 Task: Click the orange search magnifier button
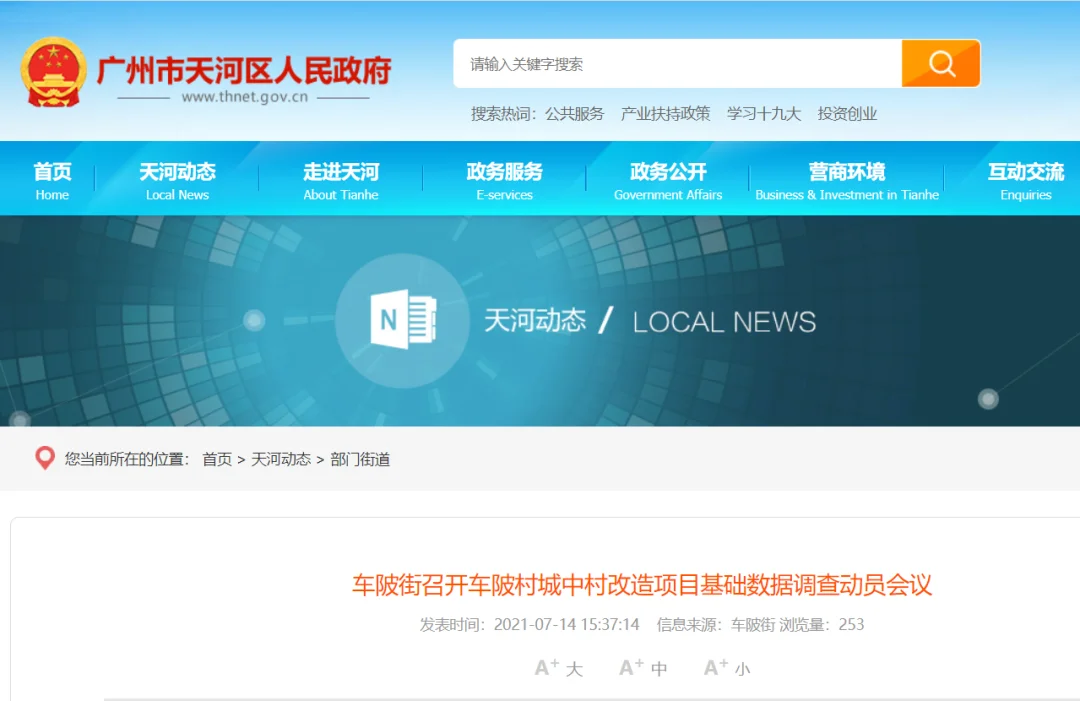point(940,63)
